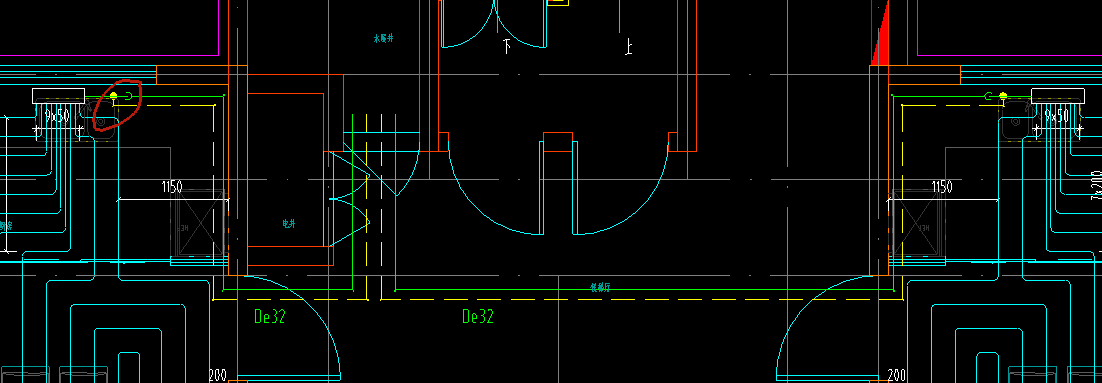This screenshot has width=1102, height=383.
Task: Click the 电井 room label
Action: coord(289,223)
